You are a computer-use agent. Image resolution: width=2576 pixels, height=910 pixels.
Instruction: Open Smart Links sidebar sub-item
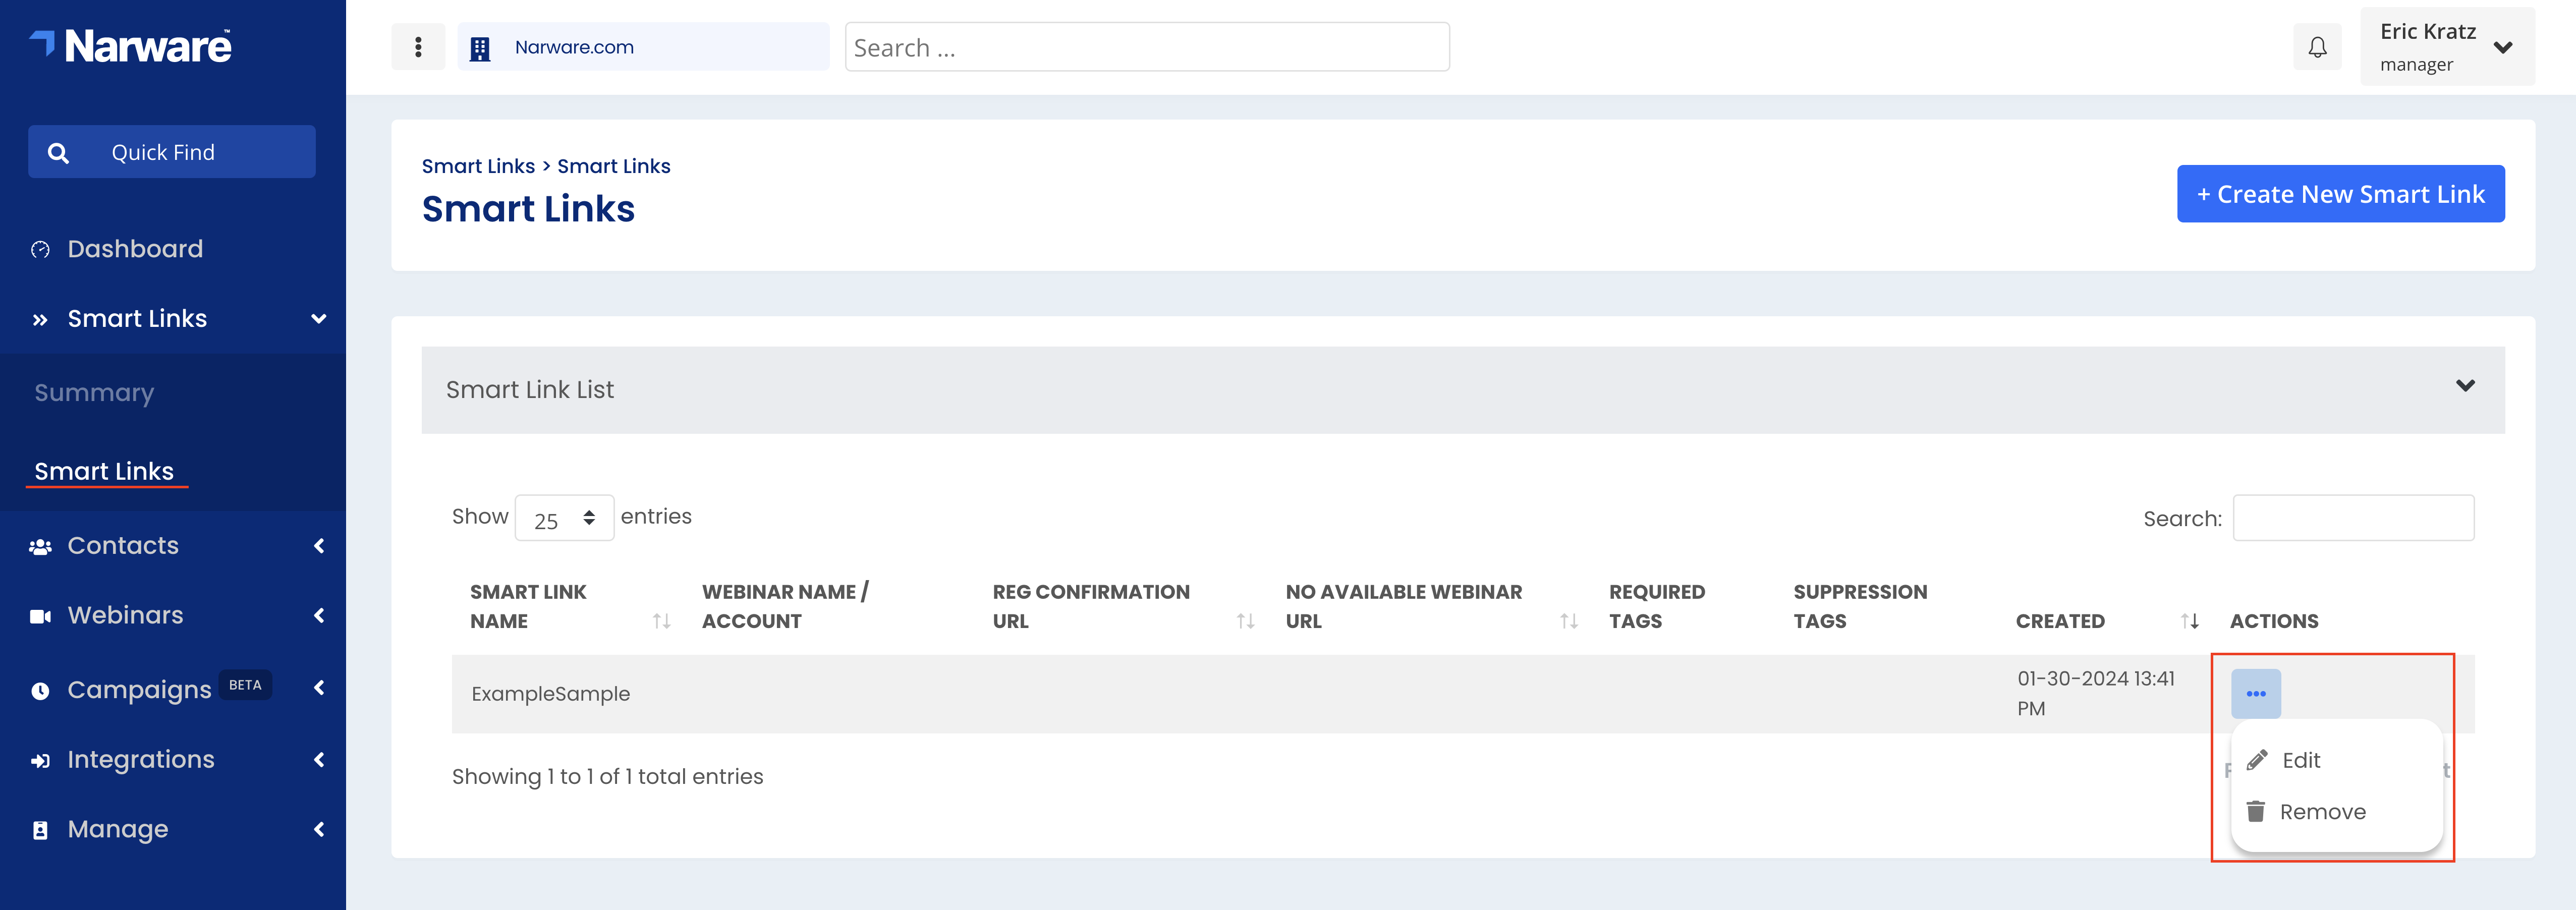coord(104,471)
